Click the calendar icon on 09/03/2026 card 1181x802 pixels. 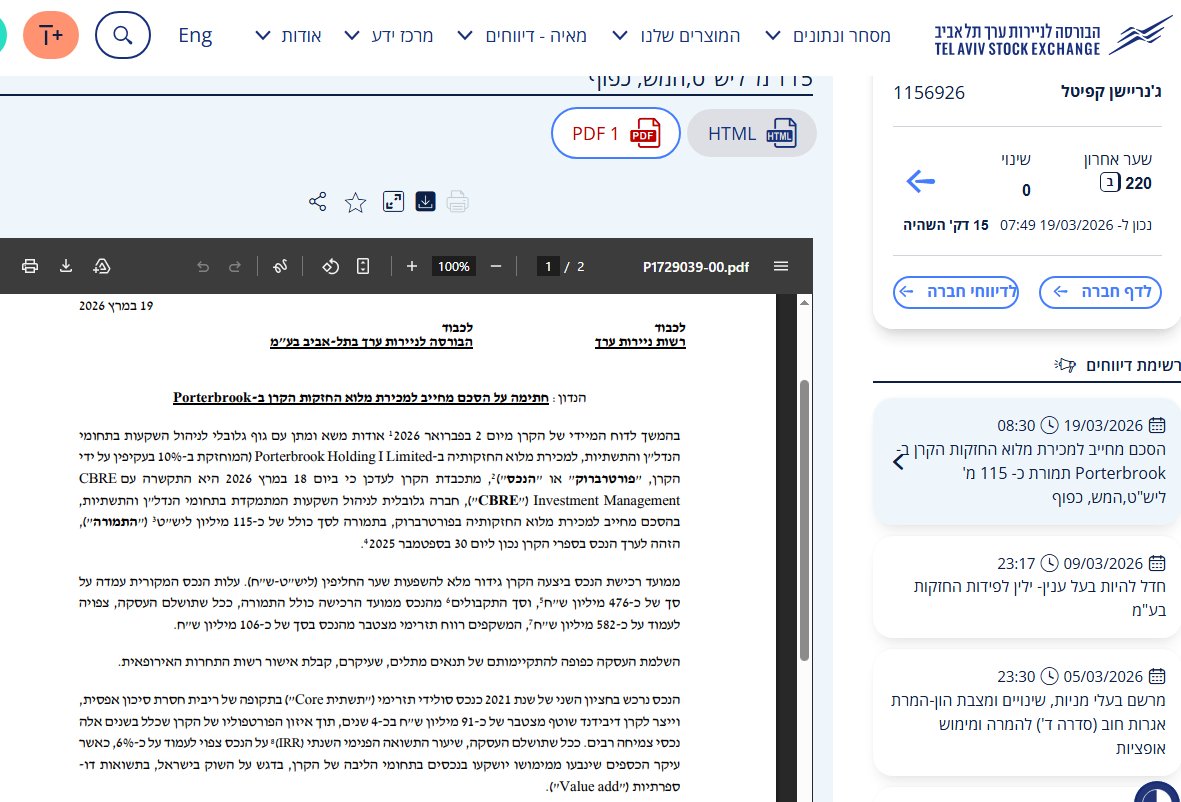tap(1157, 563)
